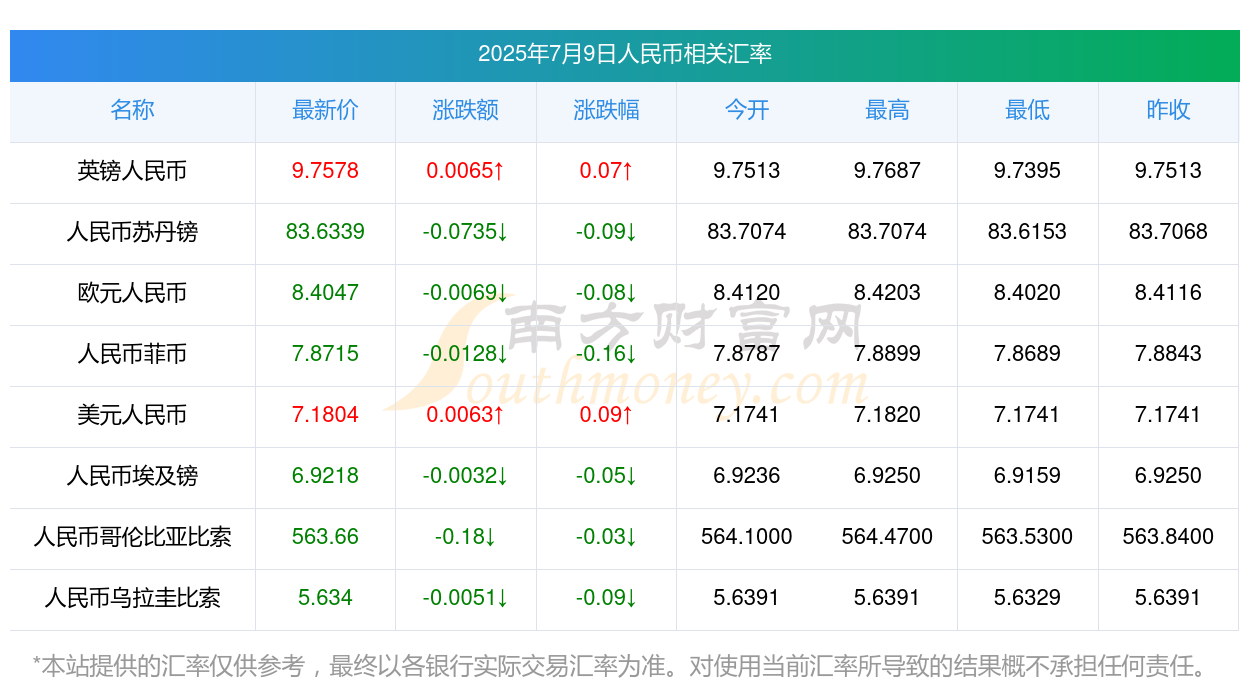
Task: Select the 最低 column header
Action: 1028,110
